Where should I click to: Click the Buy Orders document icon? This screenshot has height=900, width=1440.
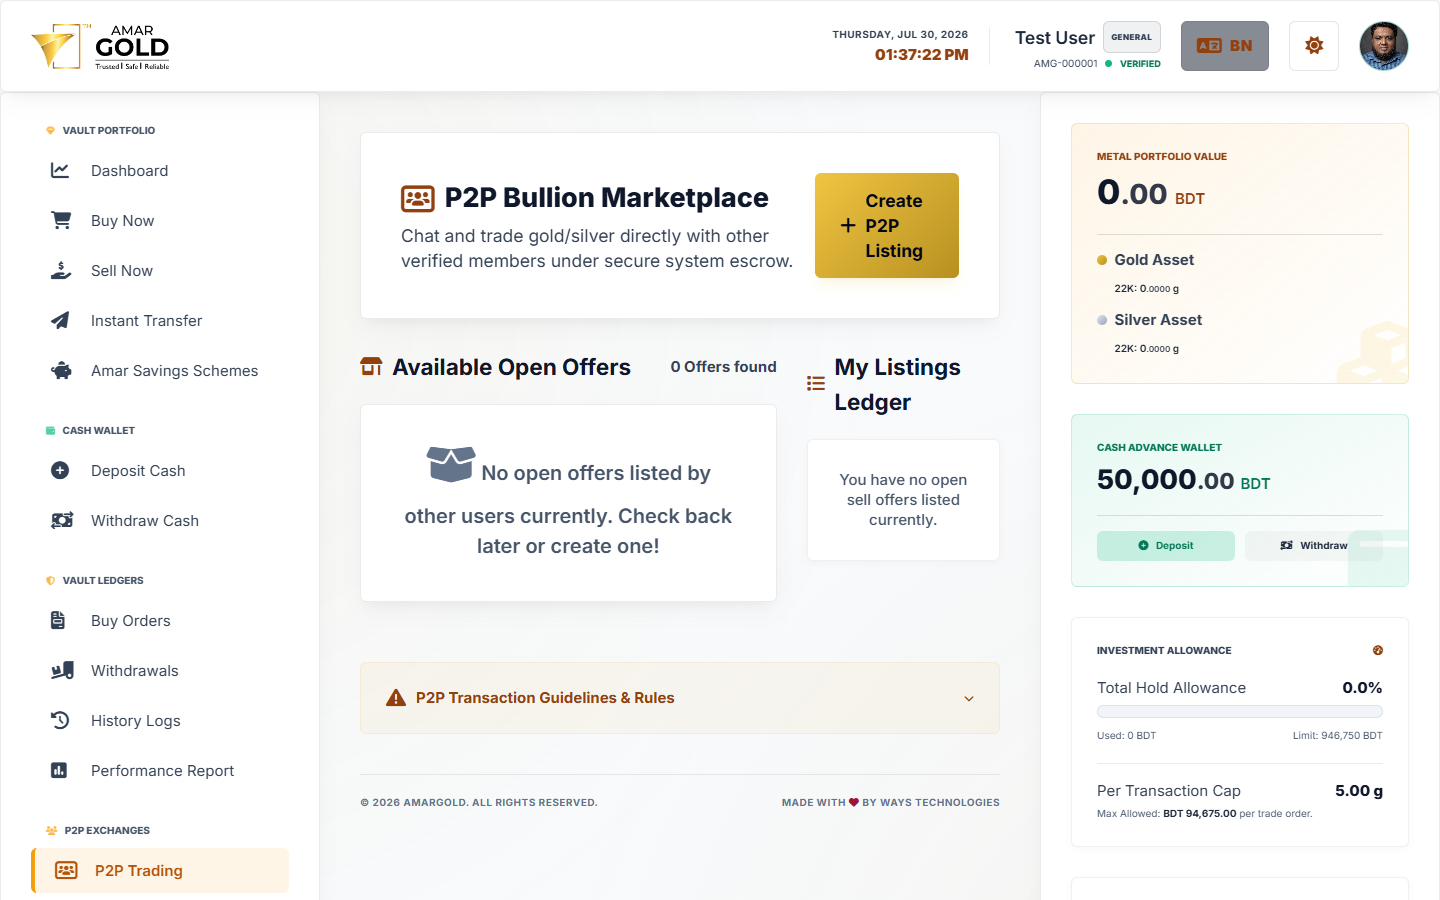(x=58, y=620)
